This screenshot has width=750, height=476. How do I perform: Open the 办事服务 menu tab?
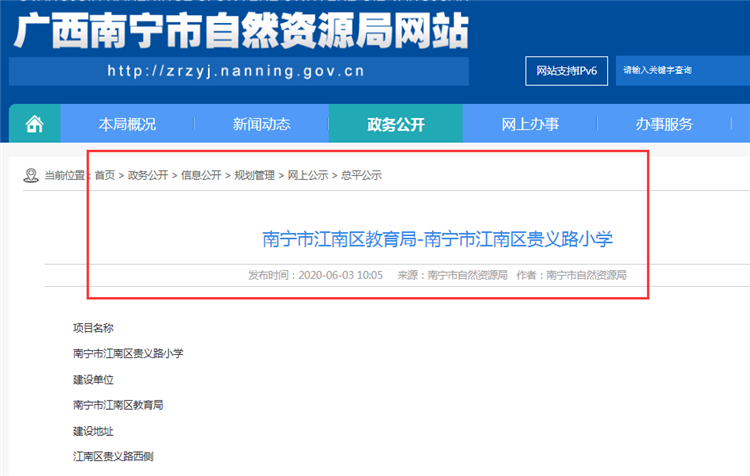pos(664,124)
